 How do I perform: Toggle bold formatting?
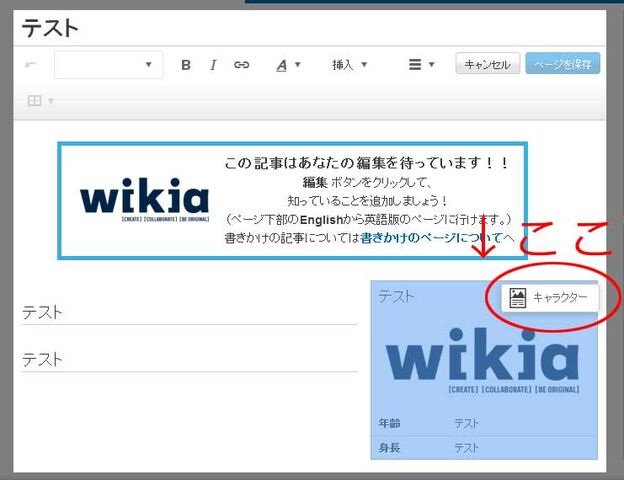pyautogui.click(x=185, y=64)
